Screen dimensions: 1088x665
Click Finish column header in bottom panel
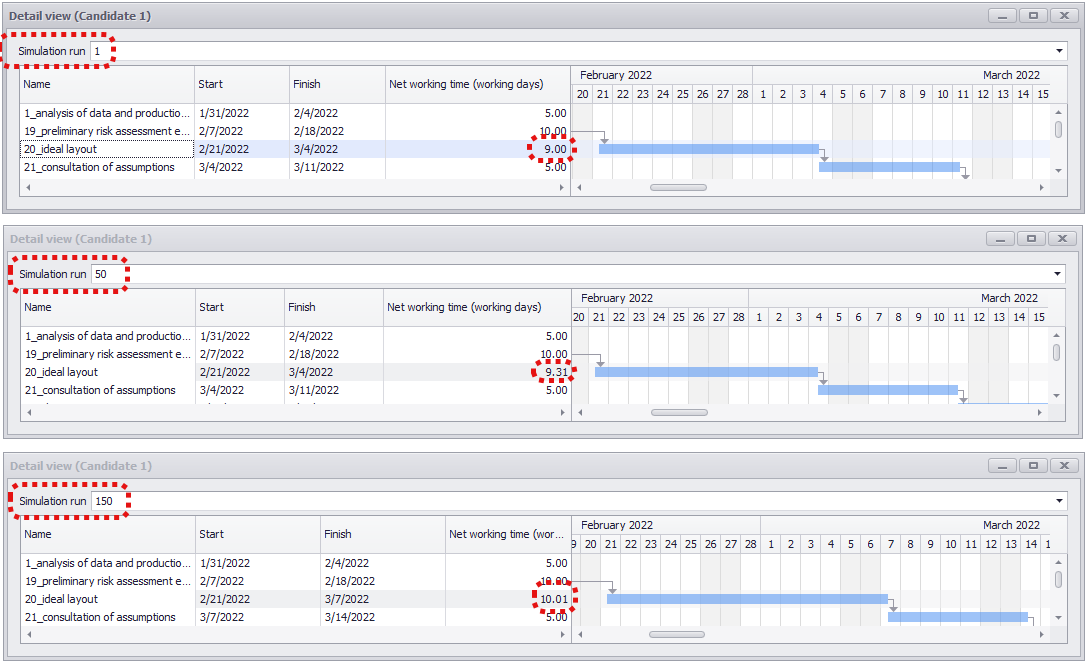(382, 535)
